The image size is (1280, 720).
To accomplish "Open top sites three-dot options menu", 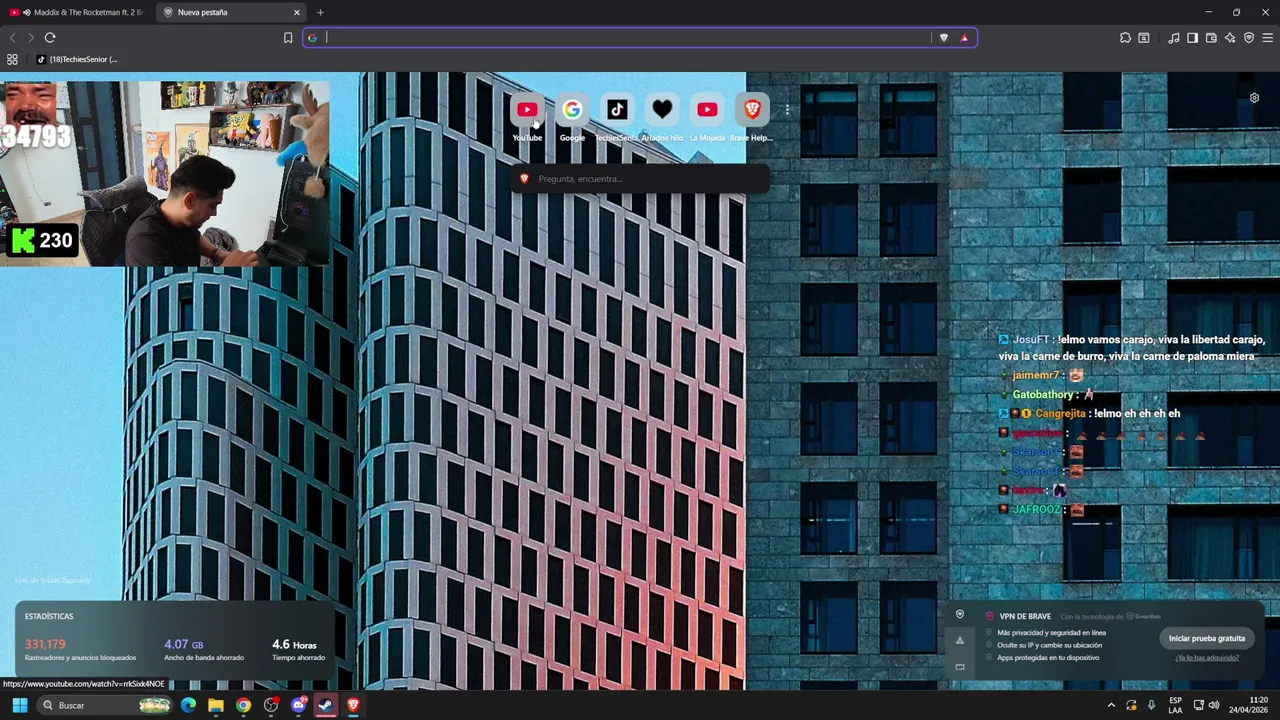I will pos(787,110).
